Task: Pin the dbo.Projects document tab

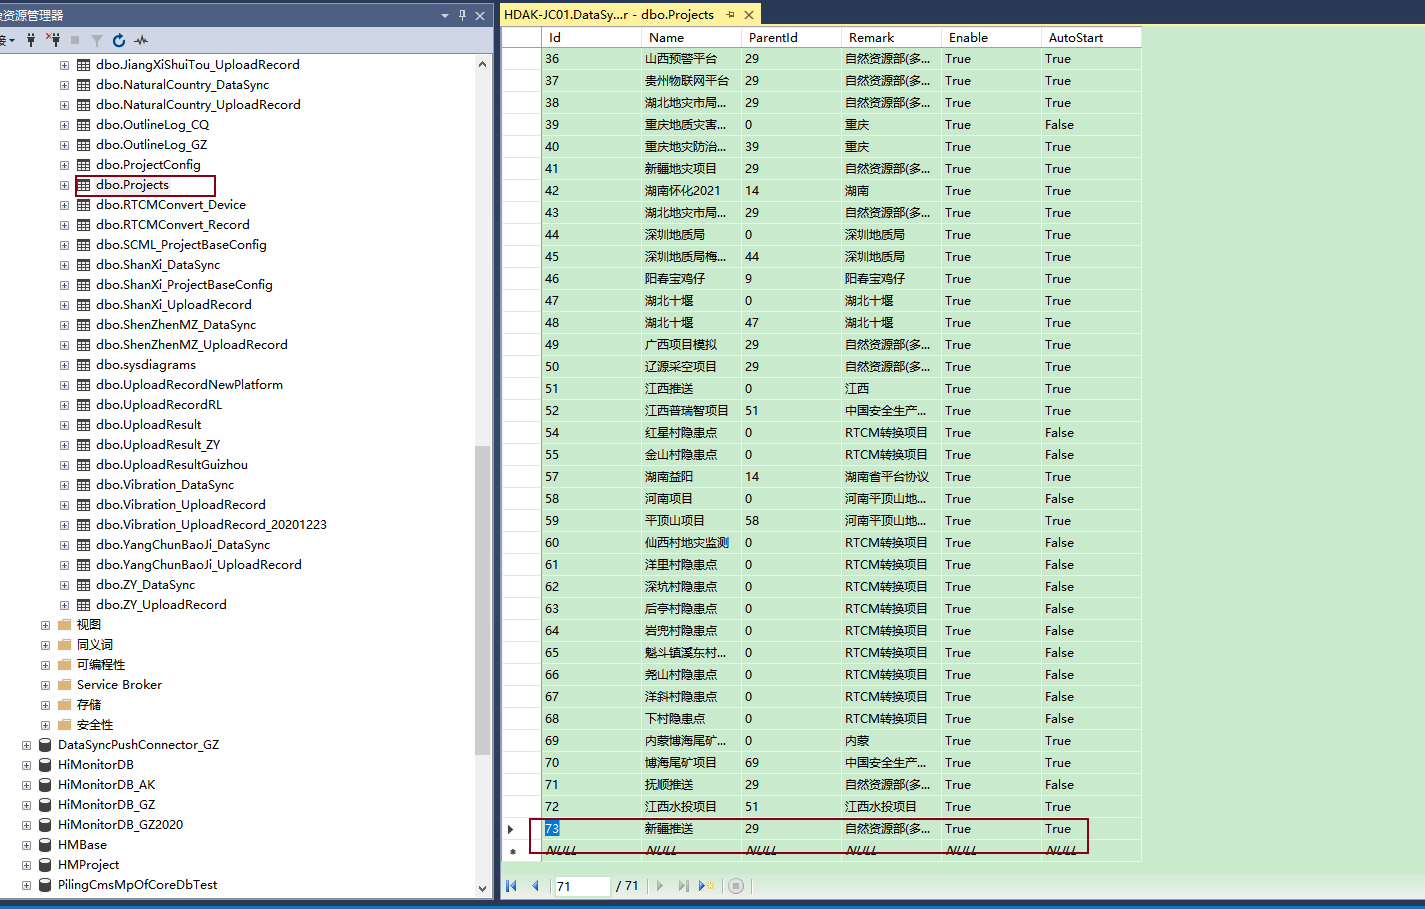Action: pos(730,15)
